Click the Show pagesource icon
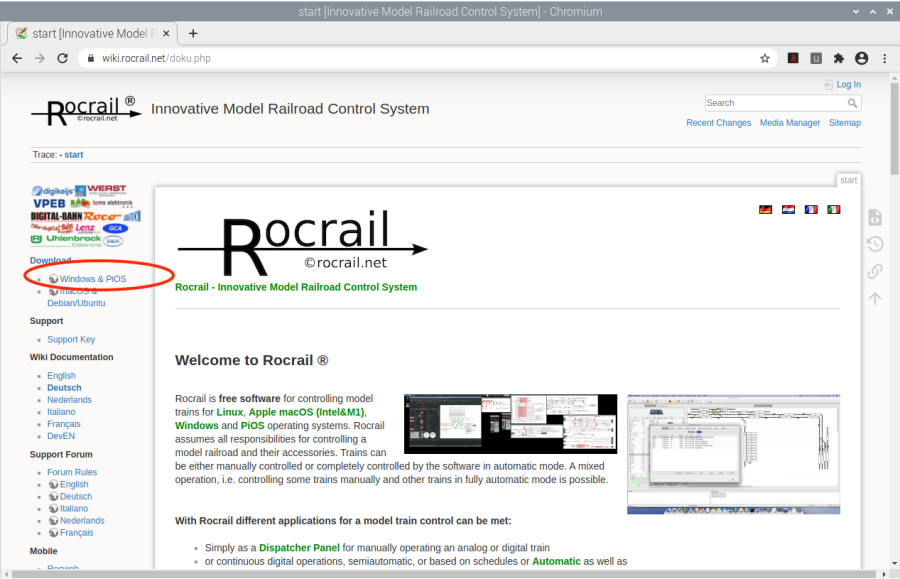Viewport: 900px width, 579px height. coord(874,218)
